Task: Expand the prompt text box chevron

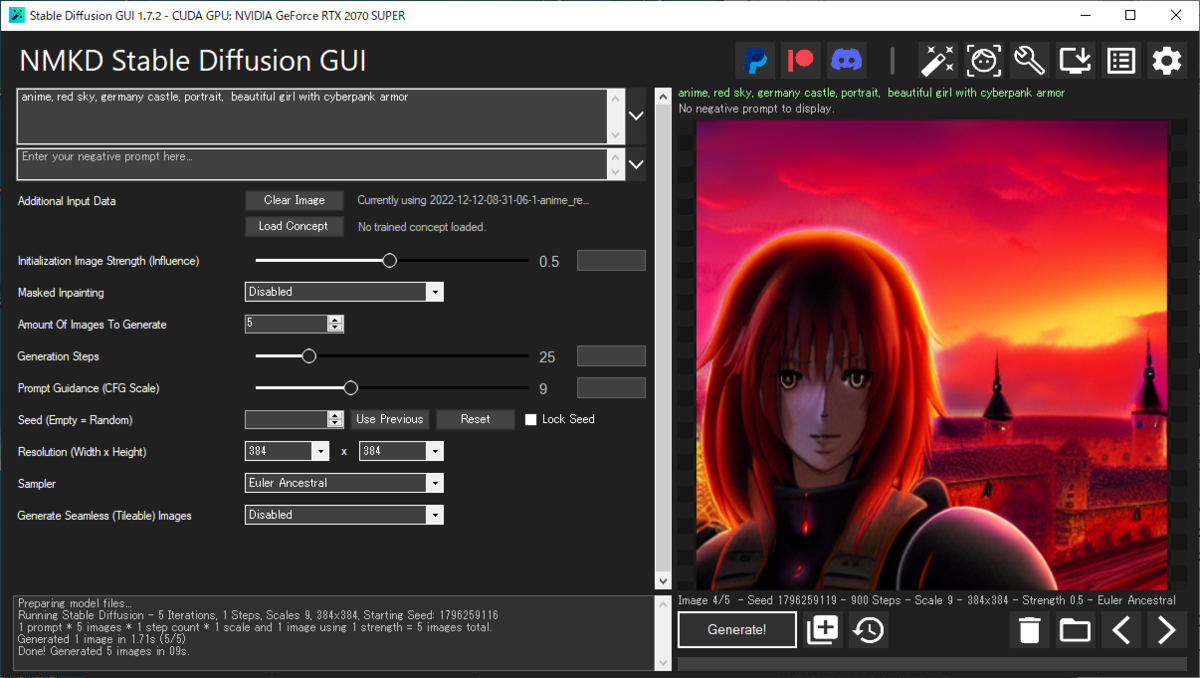Action: pos(636,115)
